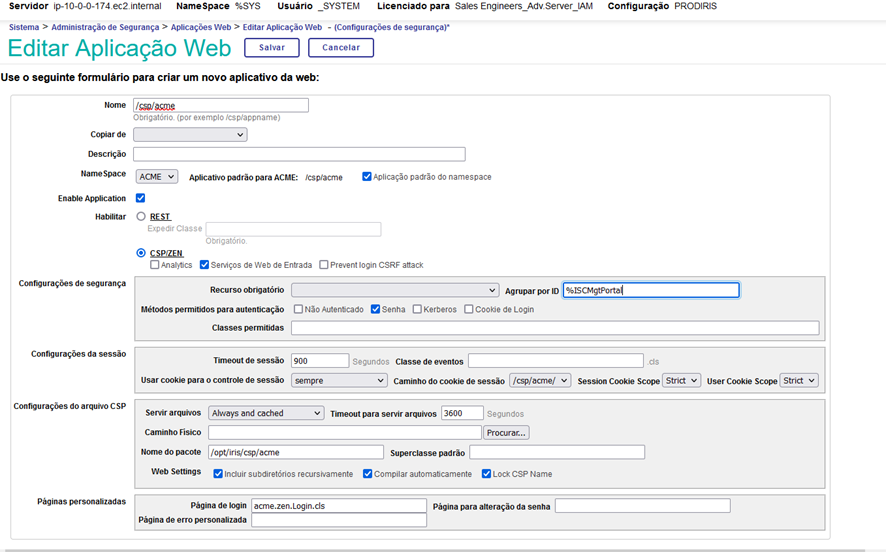Viewport: 886px width, 552px height.
Task: Select the REST radio button
Action: click(x=141, y=216)
